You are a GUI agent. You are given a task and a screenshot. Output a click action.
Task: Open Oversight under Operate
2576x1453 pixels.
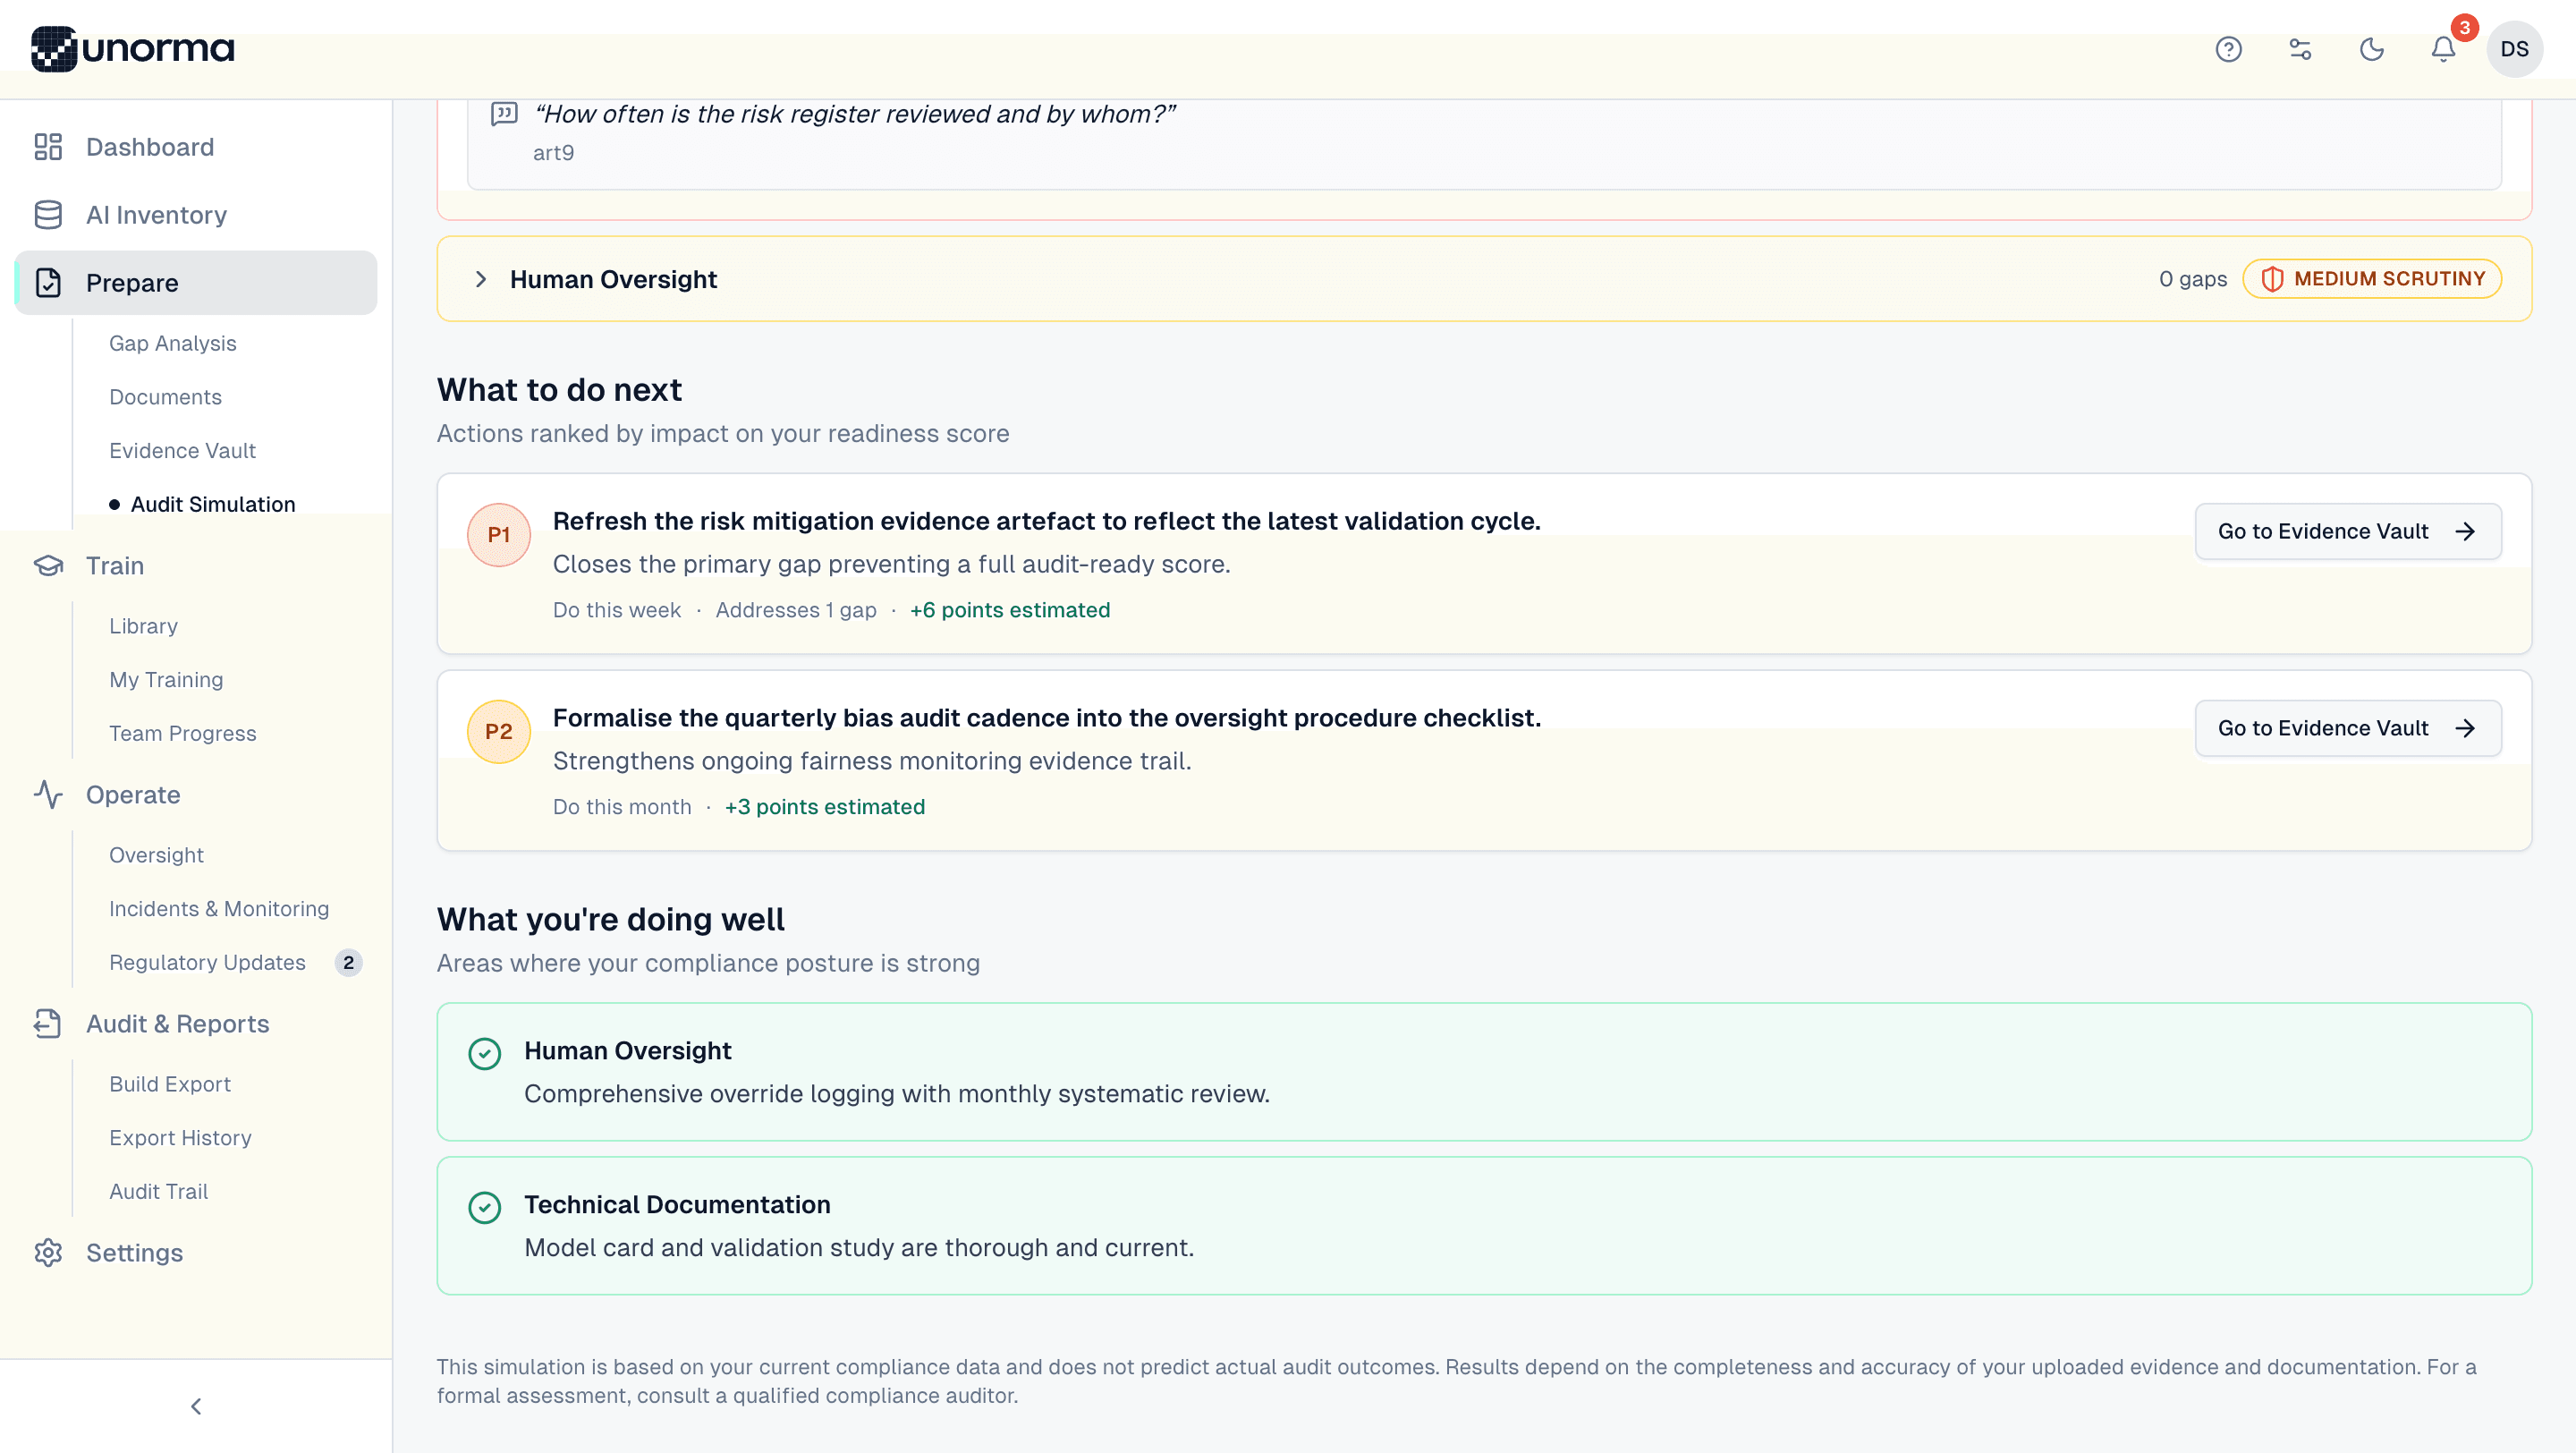tap(156, 856)
